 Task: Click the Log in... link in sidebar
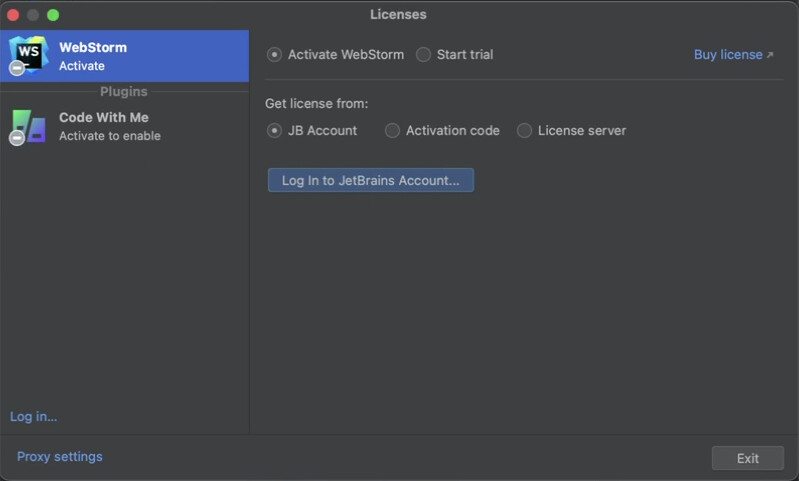tap(34, 417)
